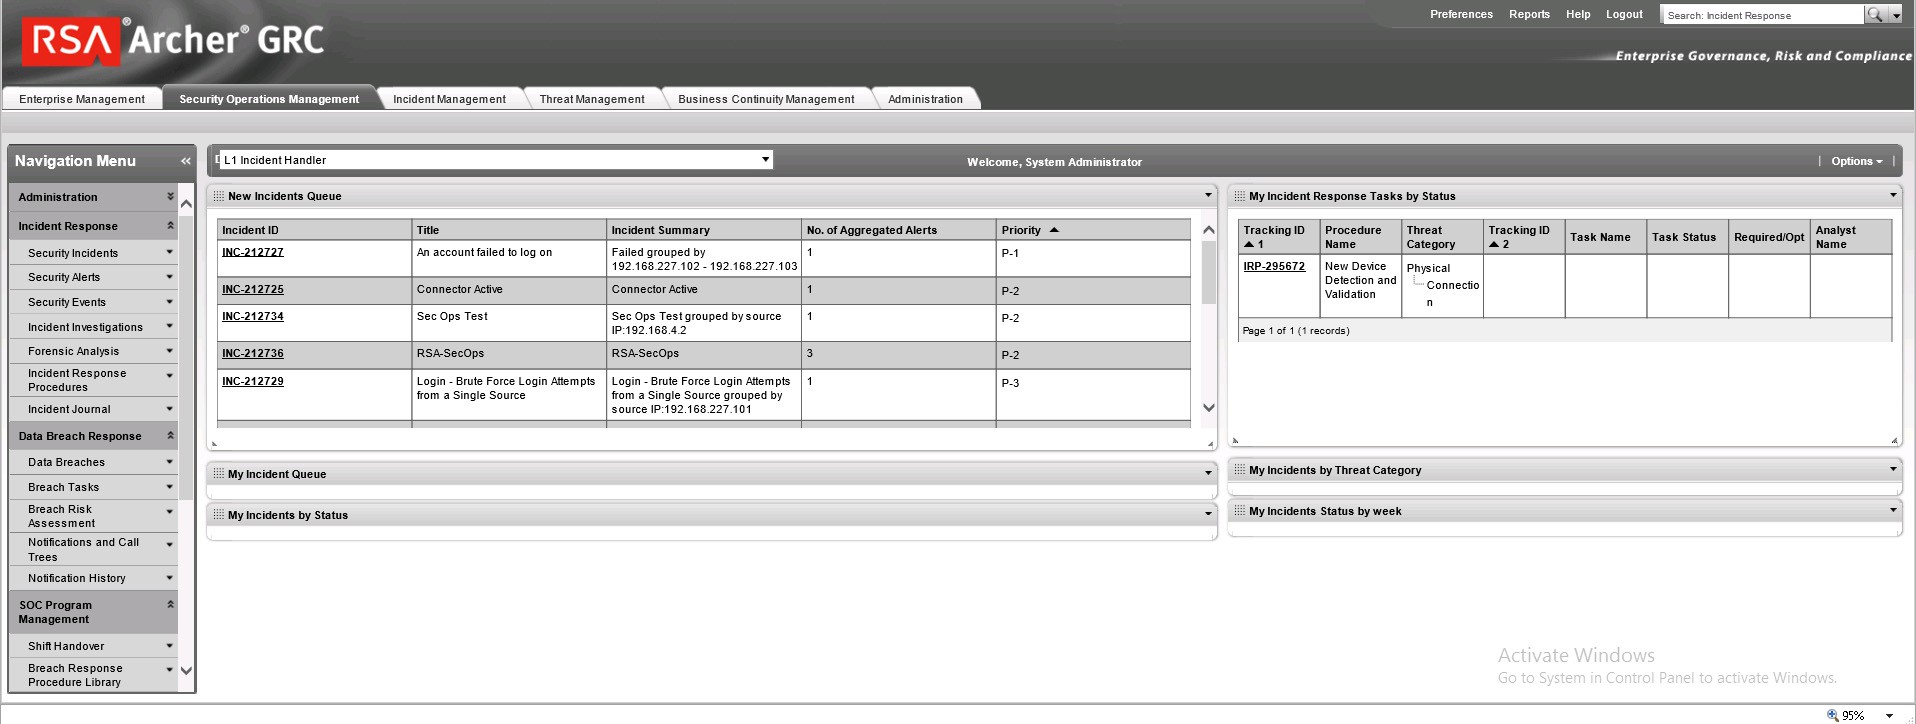Image resolution: width=1916 pixels, height=724 pixels.
Task: Open incident INC-212736
Action: pyautogui.click(x=252, y=353)
